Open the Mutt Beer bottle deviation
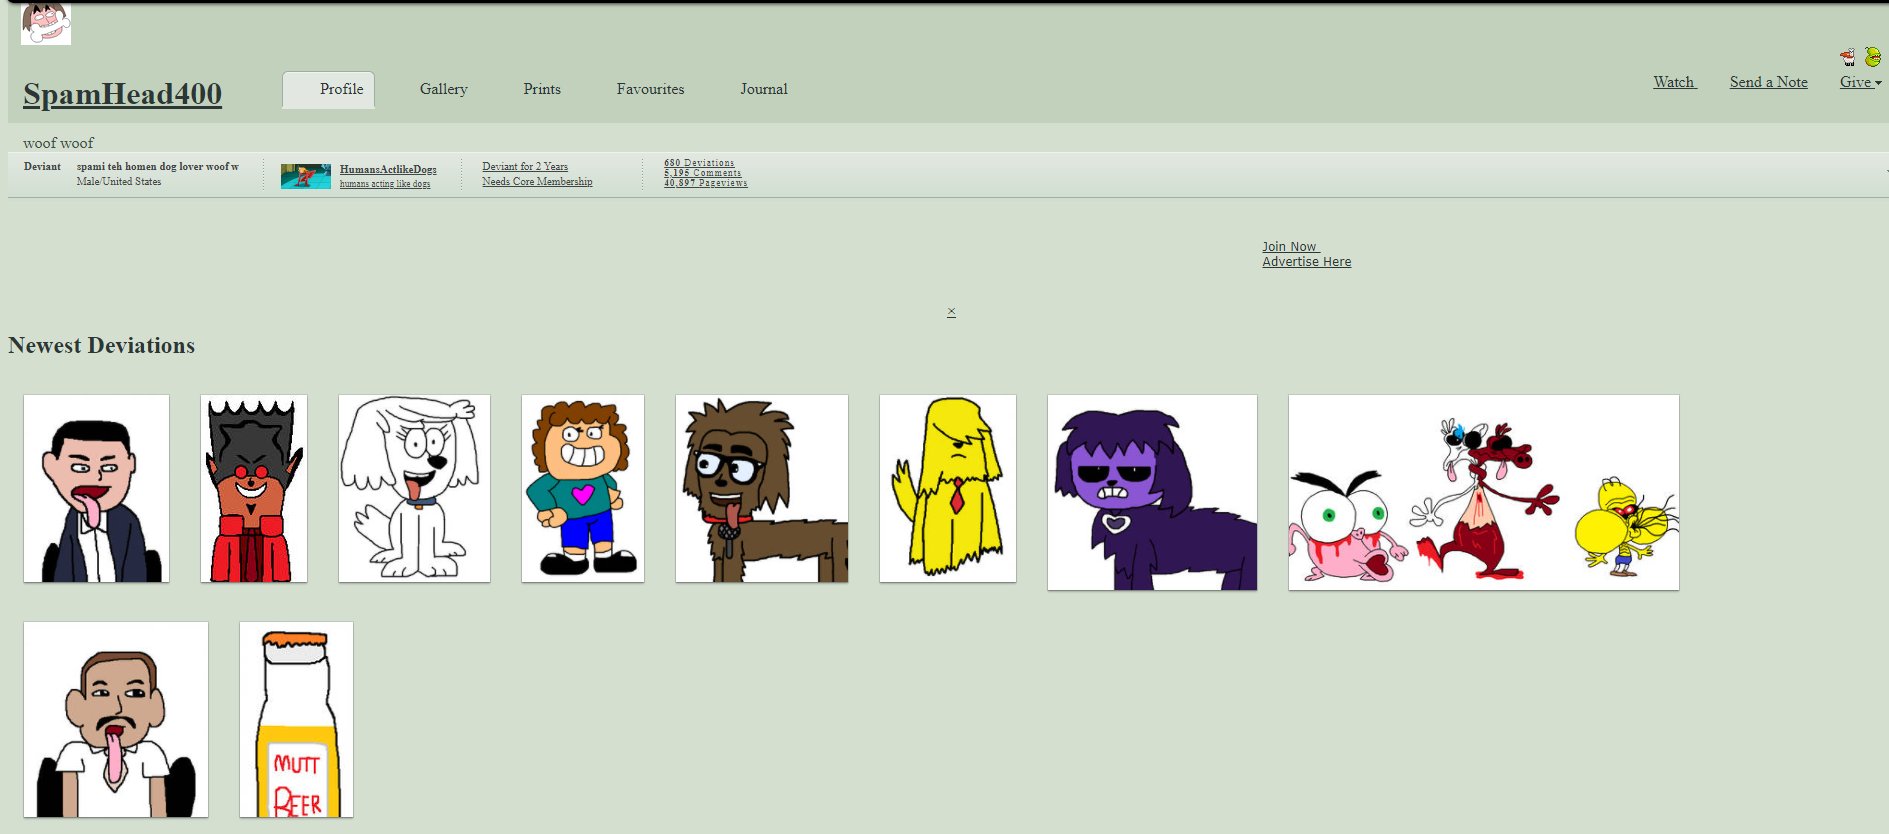1889x834 pixels. click(x=296, y=719)
